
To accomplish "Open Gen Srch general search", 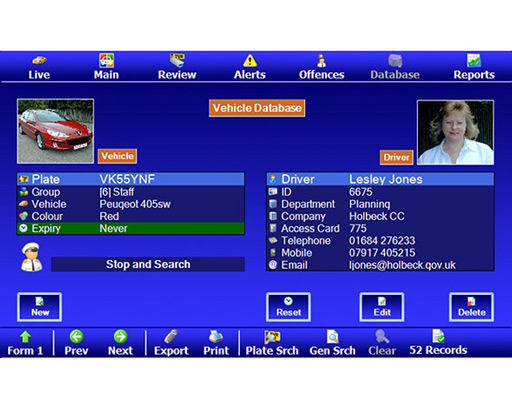I will click(x=332, y=343).
